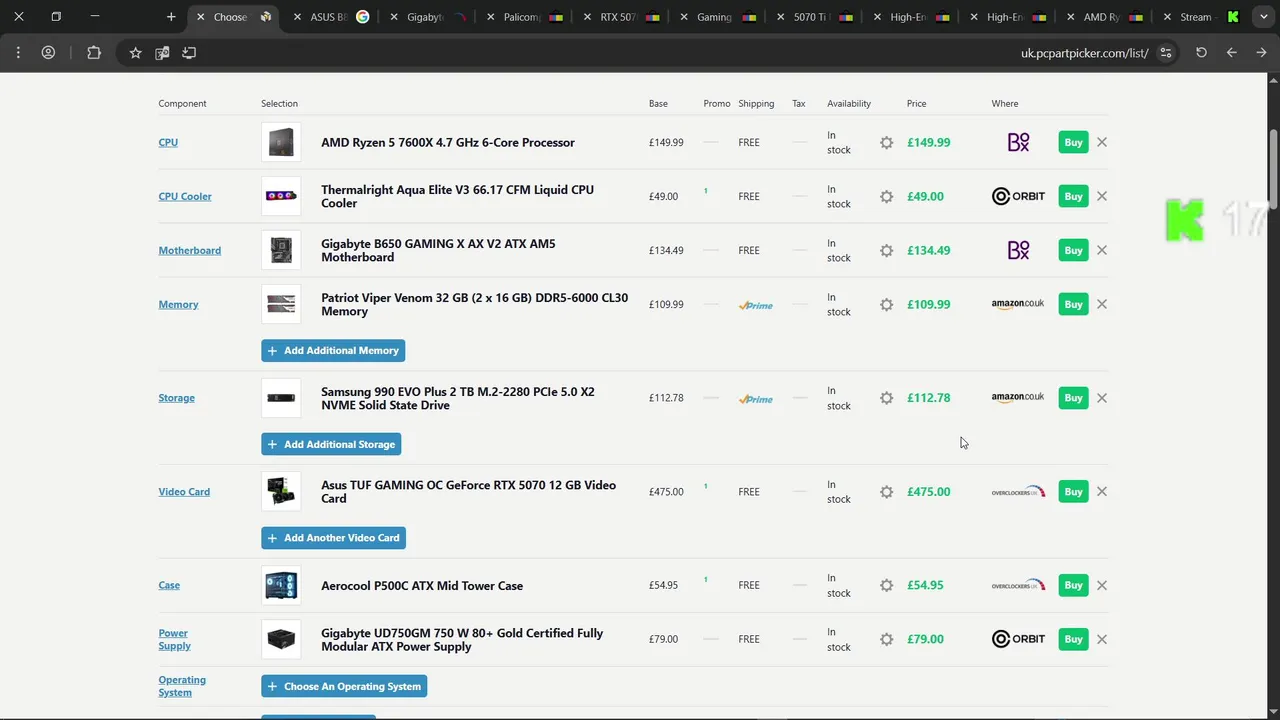Open gear settings for Thermalright cooler row

point(886,197)
